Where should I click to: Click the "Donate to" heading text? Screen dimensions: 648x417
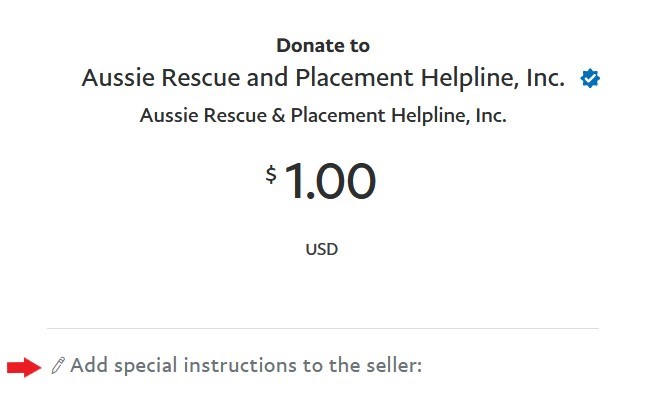point(323,45)
